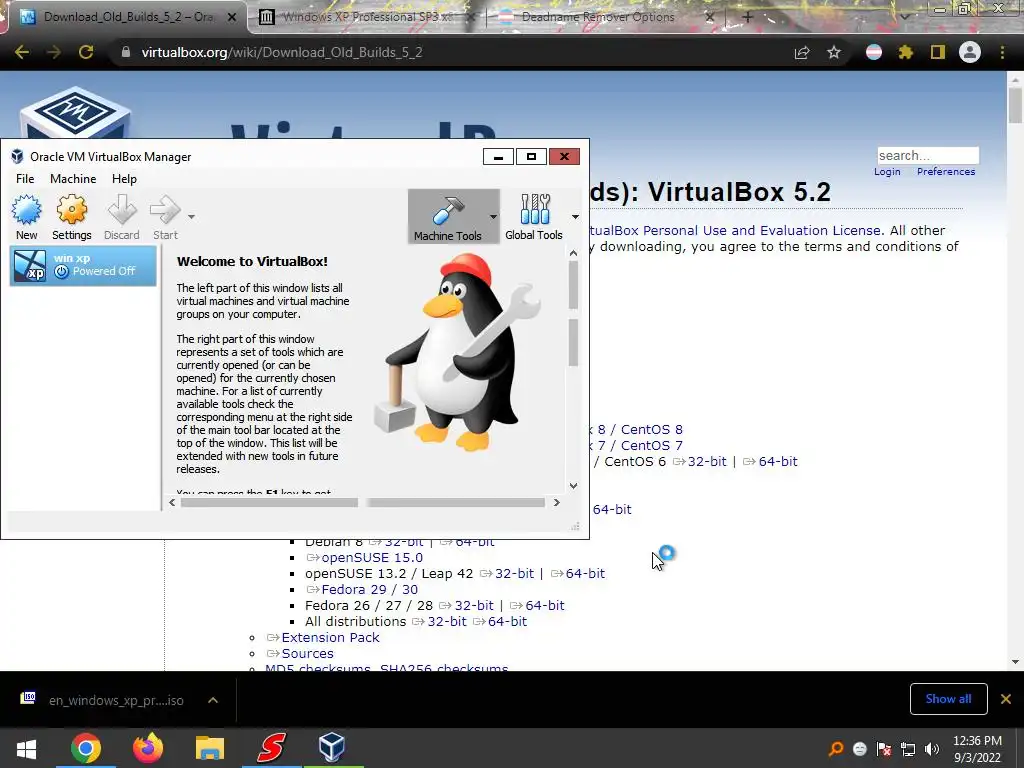1024x768 pixels.
Task: Bookmark this page with the star icon
Action: (x=834, y=52)
